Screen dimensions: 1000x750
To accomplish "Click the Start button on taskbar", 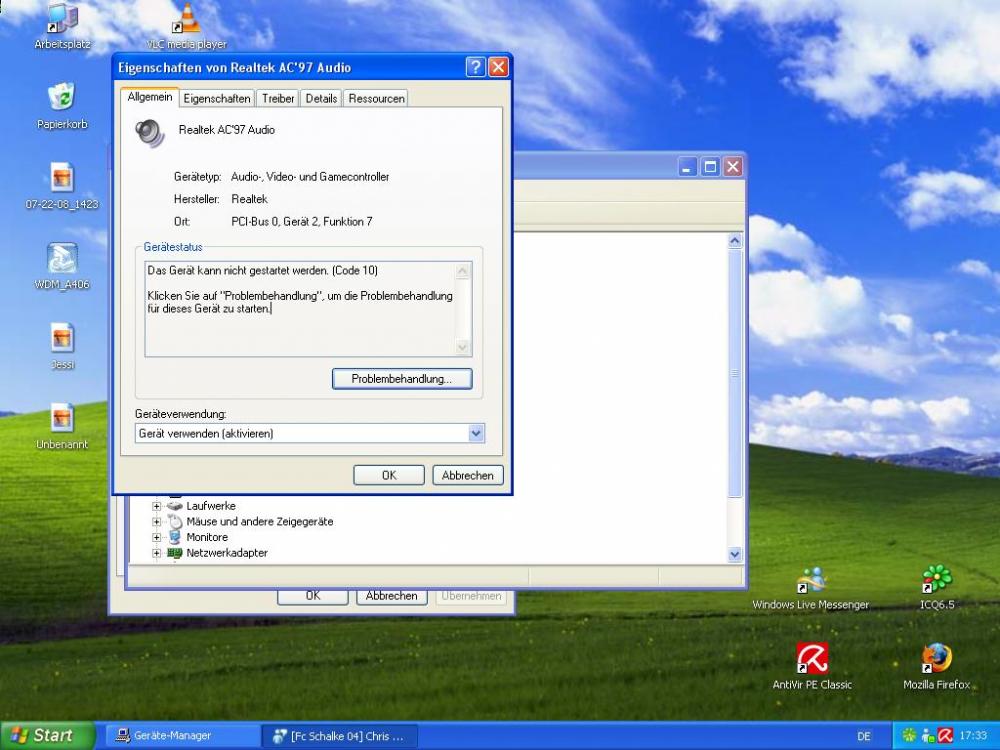I will [x=45, y=735].
